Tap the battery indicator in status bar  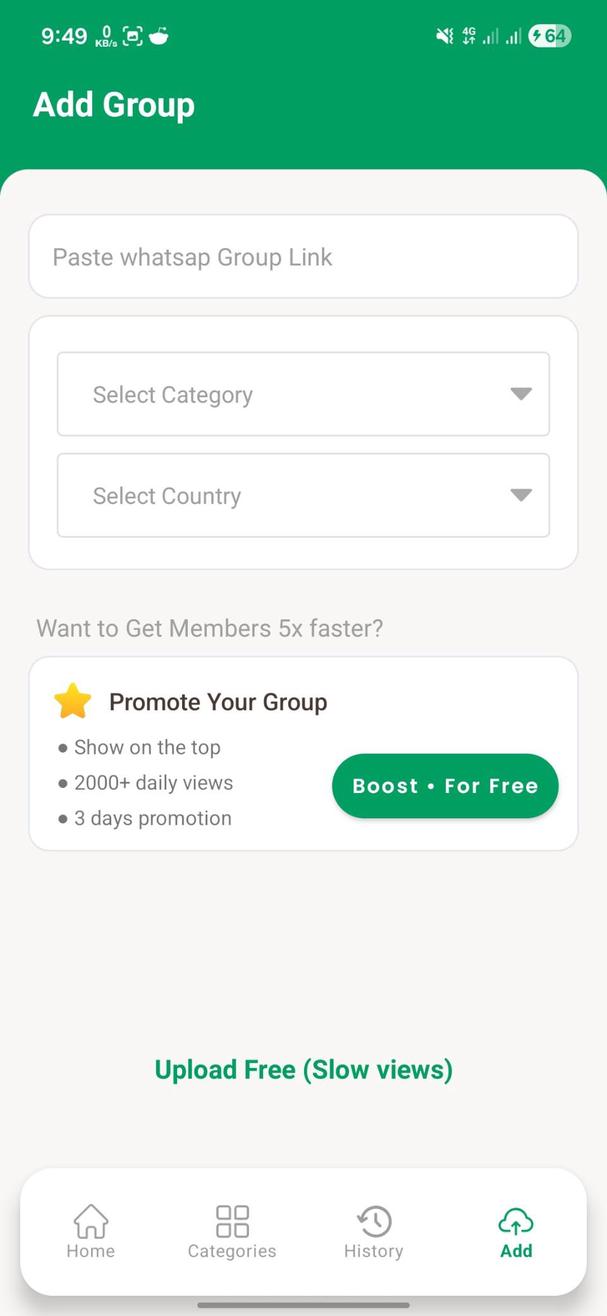click(549, 36)
